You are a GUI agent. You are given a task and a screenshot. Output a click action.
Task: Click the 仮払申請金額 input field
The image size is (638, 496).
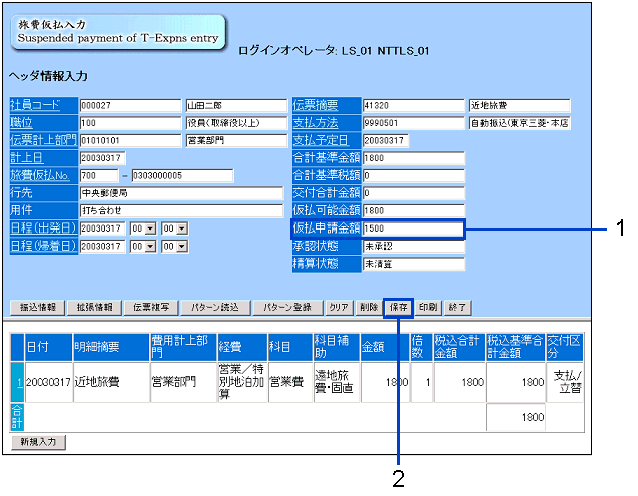click(x=413, y=229)
